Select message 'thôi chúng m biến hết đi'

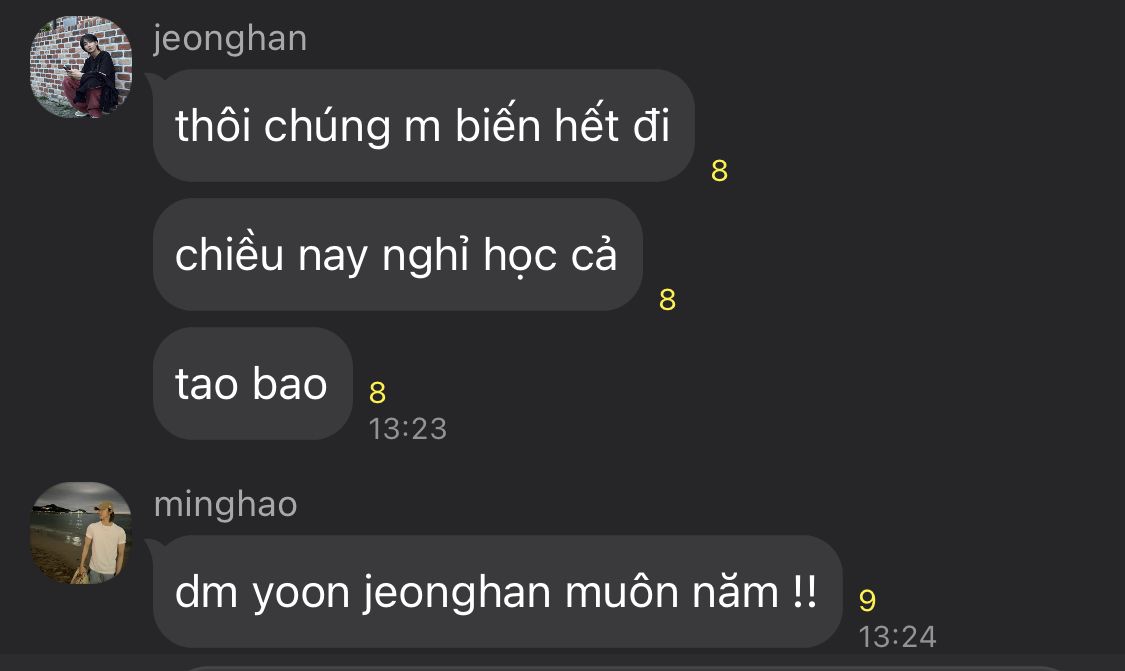point(423,126)
